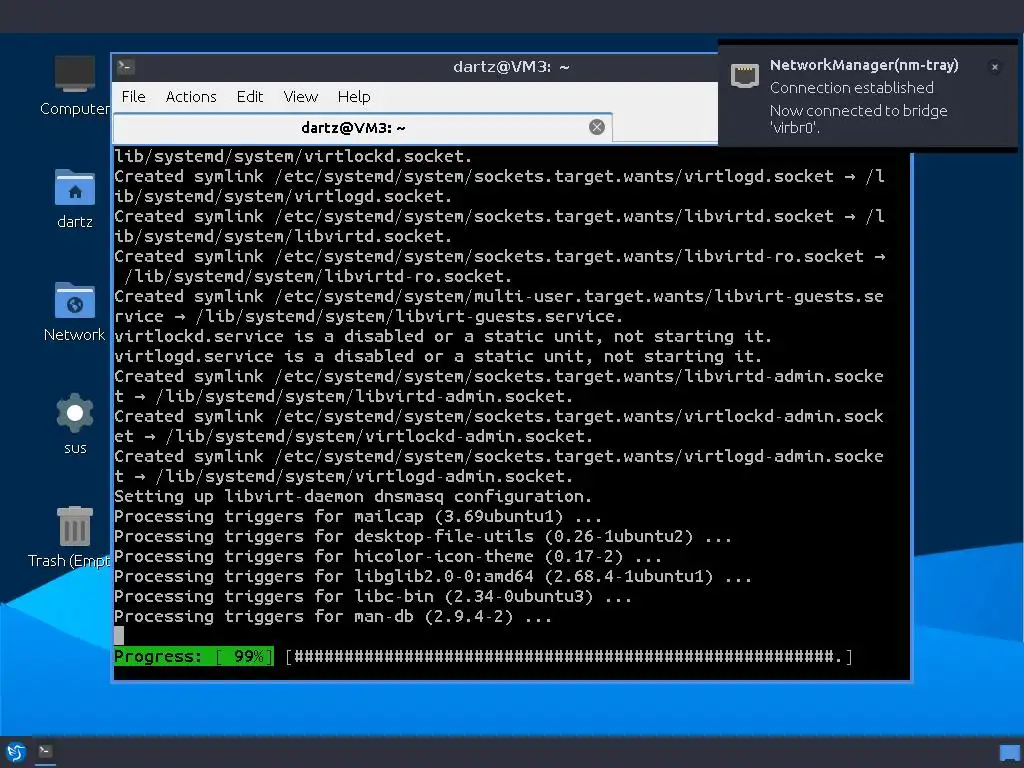Screen dimensions: 1024x768
Task: Click the terminal cursor block
Action: pyautogui.click(x=119, y=635)
